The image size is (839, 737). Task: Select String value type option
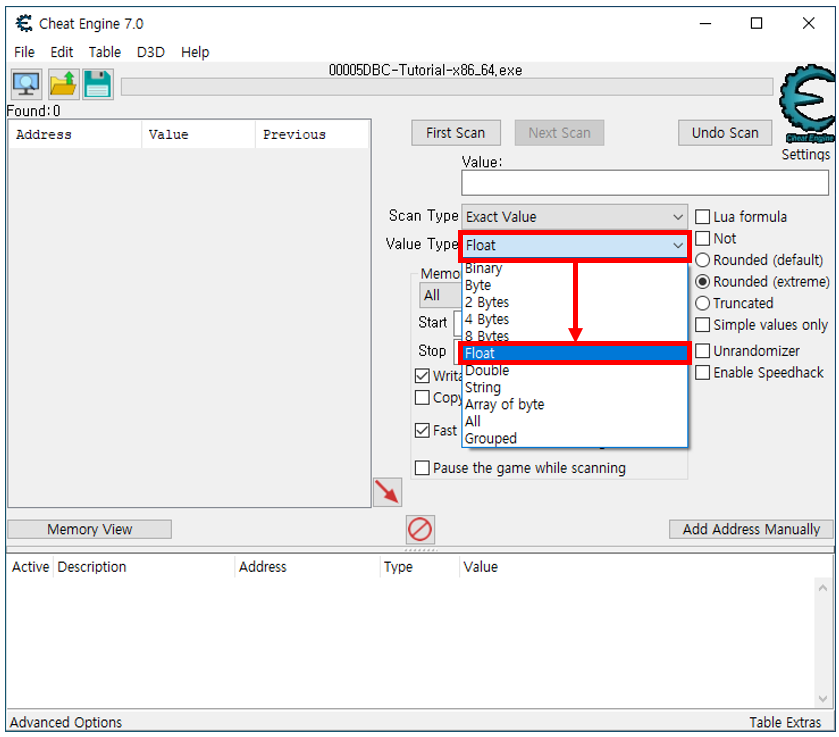point(574,388)
